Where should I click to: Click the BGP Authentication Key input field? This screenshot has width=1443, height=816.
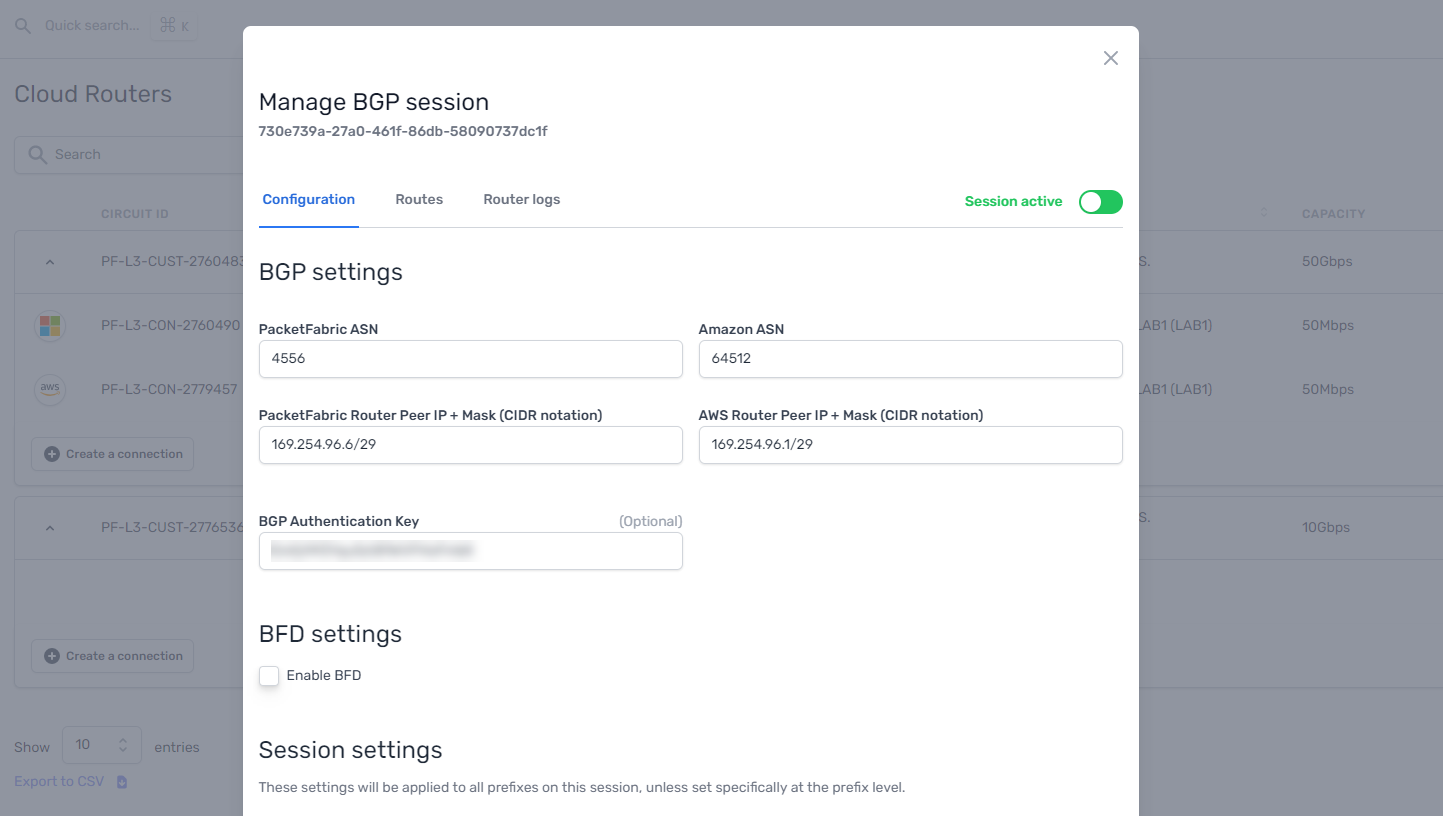pos(470,551)
